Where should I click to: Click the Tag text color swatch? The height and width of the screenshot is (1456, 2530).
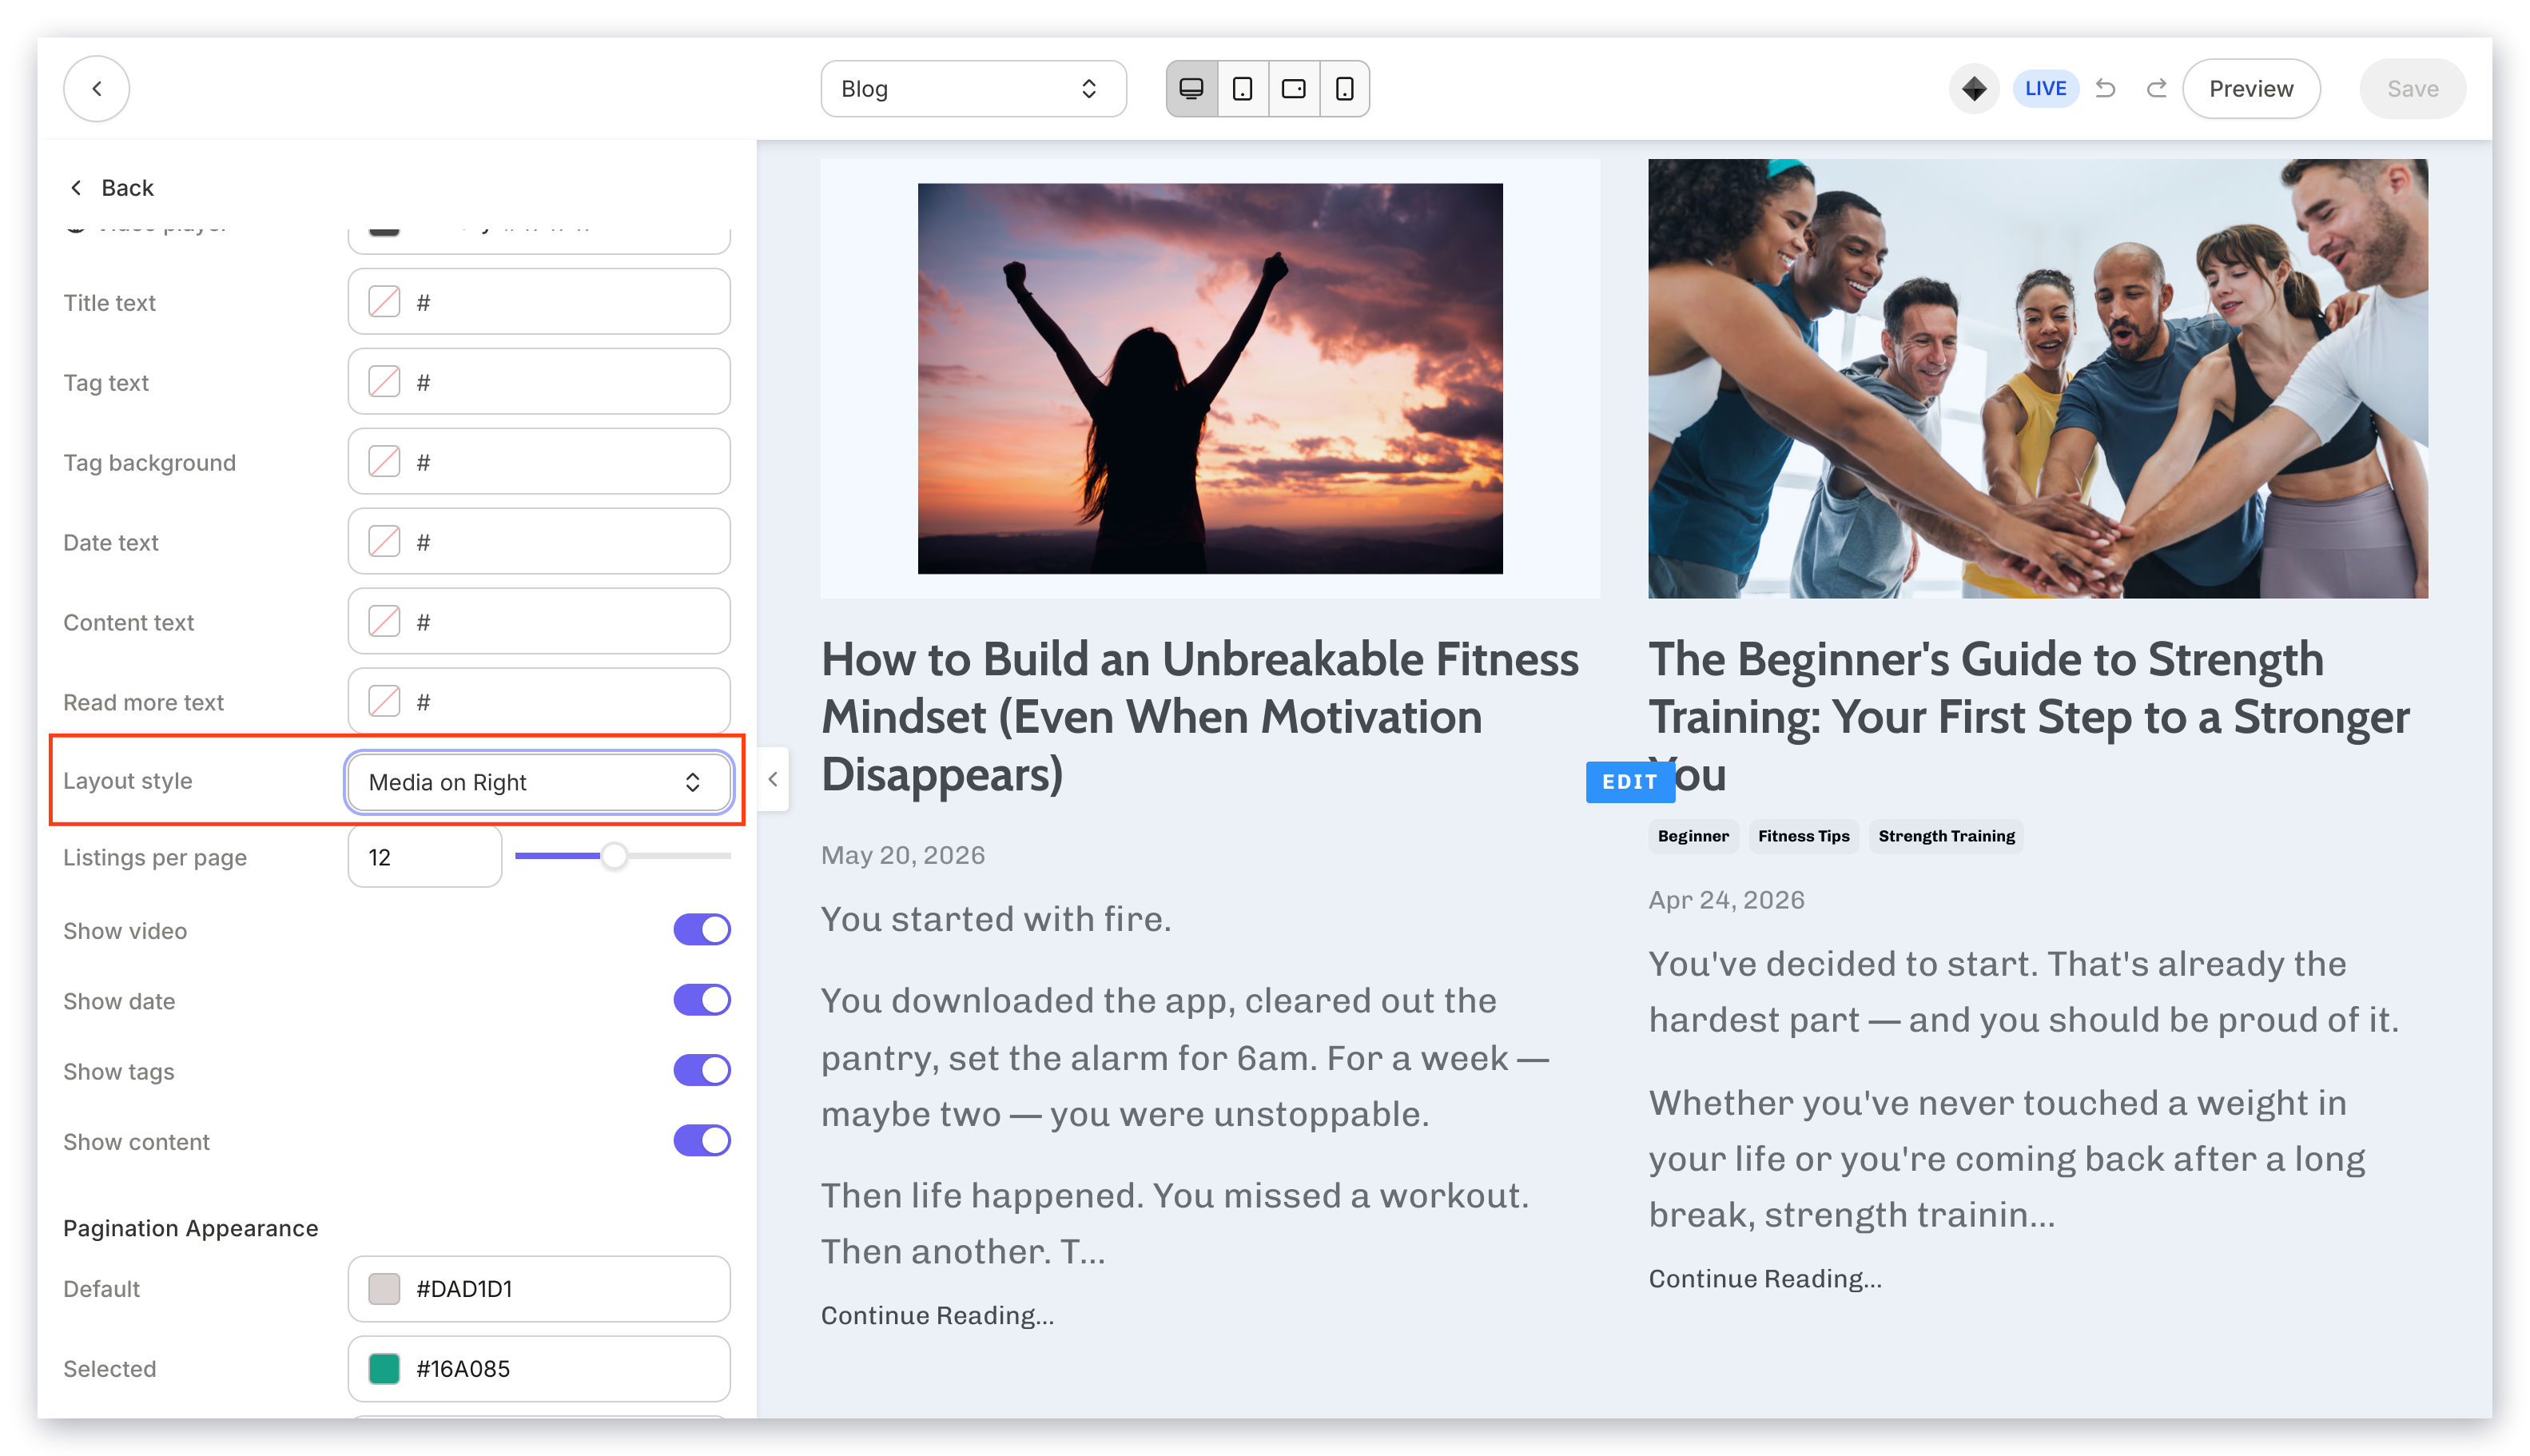pyautogui.click(x=384, y=382)
